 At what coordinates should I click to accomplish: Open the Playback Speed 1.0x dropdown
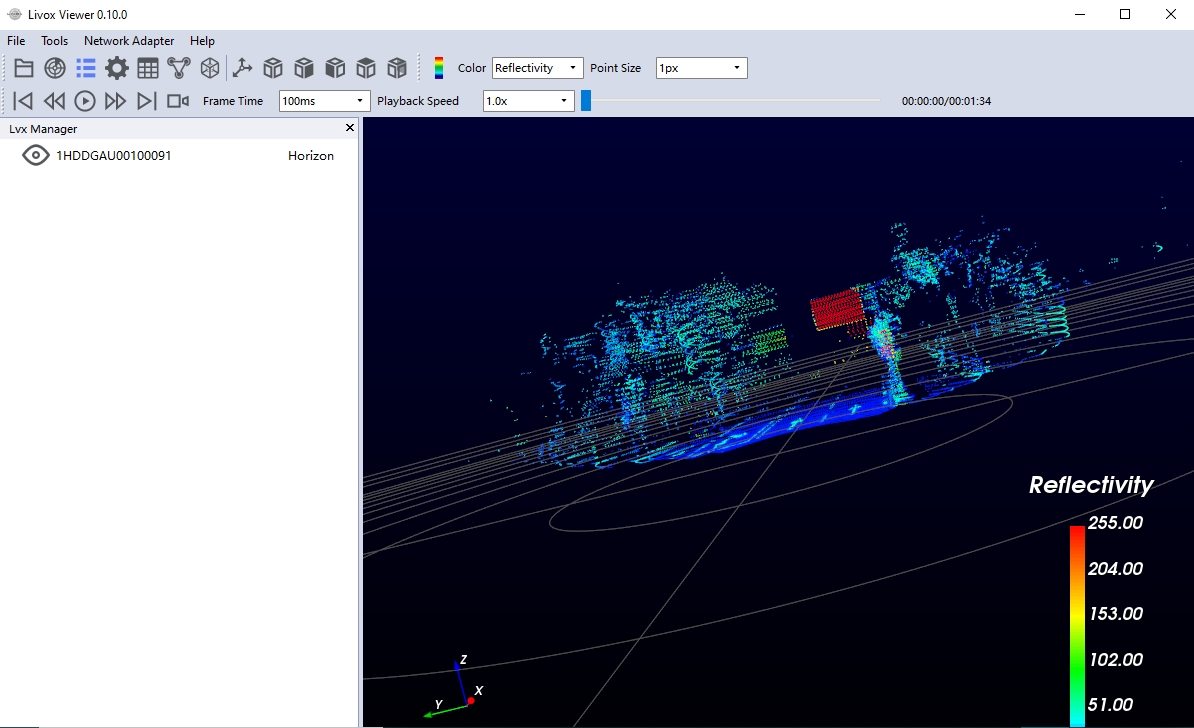tap(528, 101)
